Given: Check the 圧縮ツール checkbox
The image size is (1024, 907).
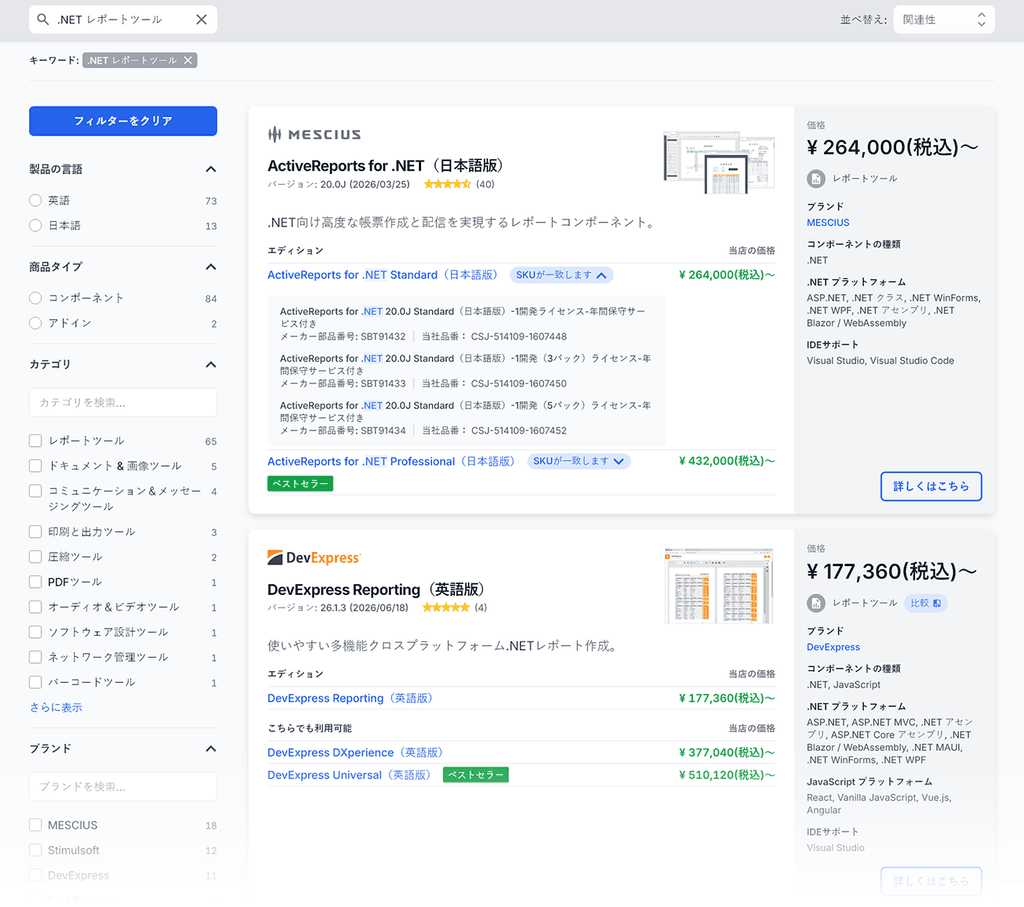Looking at the screenshot, I should tap(35, 556).
